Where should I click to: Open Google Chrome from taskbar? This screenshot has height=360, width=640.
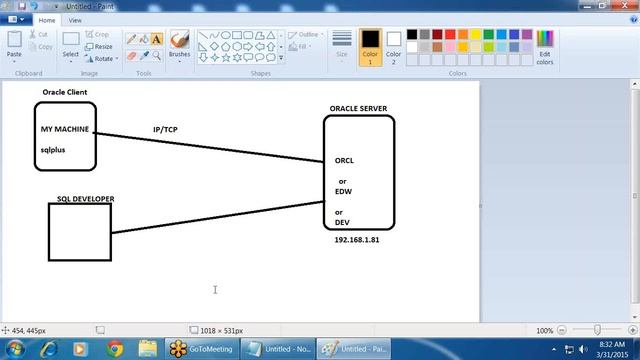(x=115, y=349)
